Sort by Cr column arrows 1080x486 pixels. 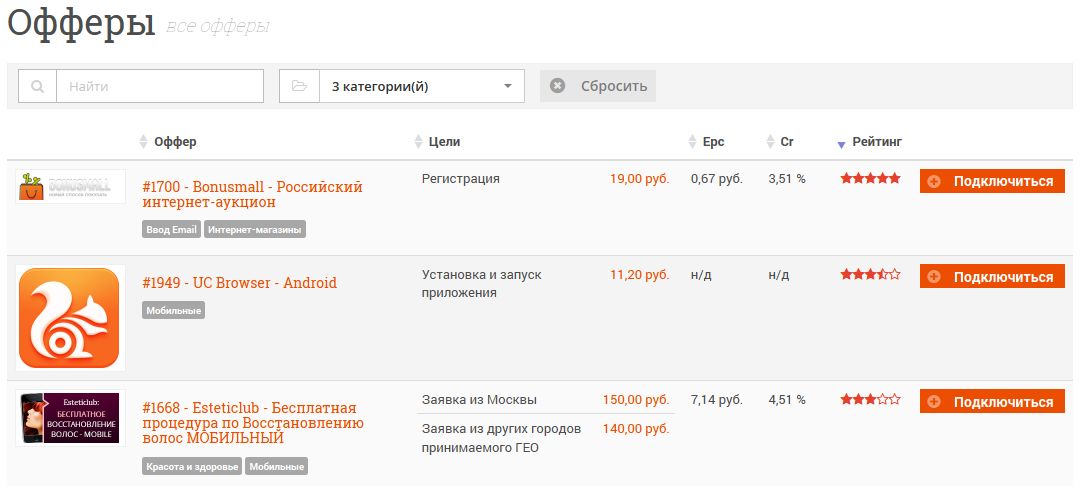(771, 142)
